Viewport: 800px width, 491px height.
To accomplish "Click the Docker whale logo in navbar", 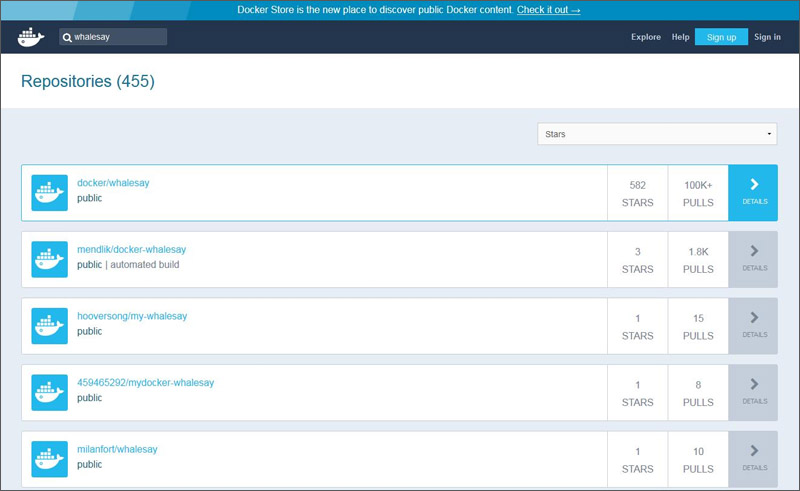I will tap(31, 37).
